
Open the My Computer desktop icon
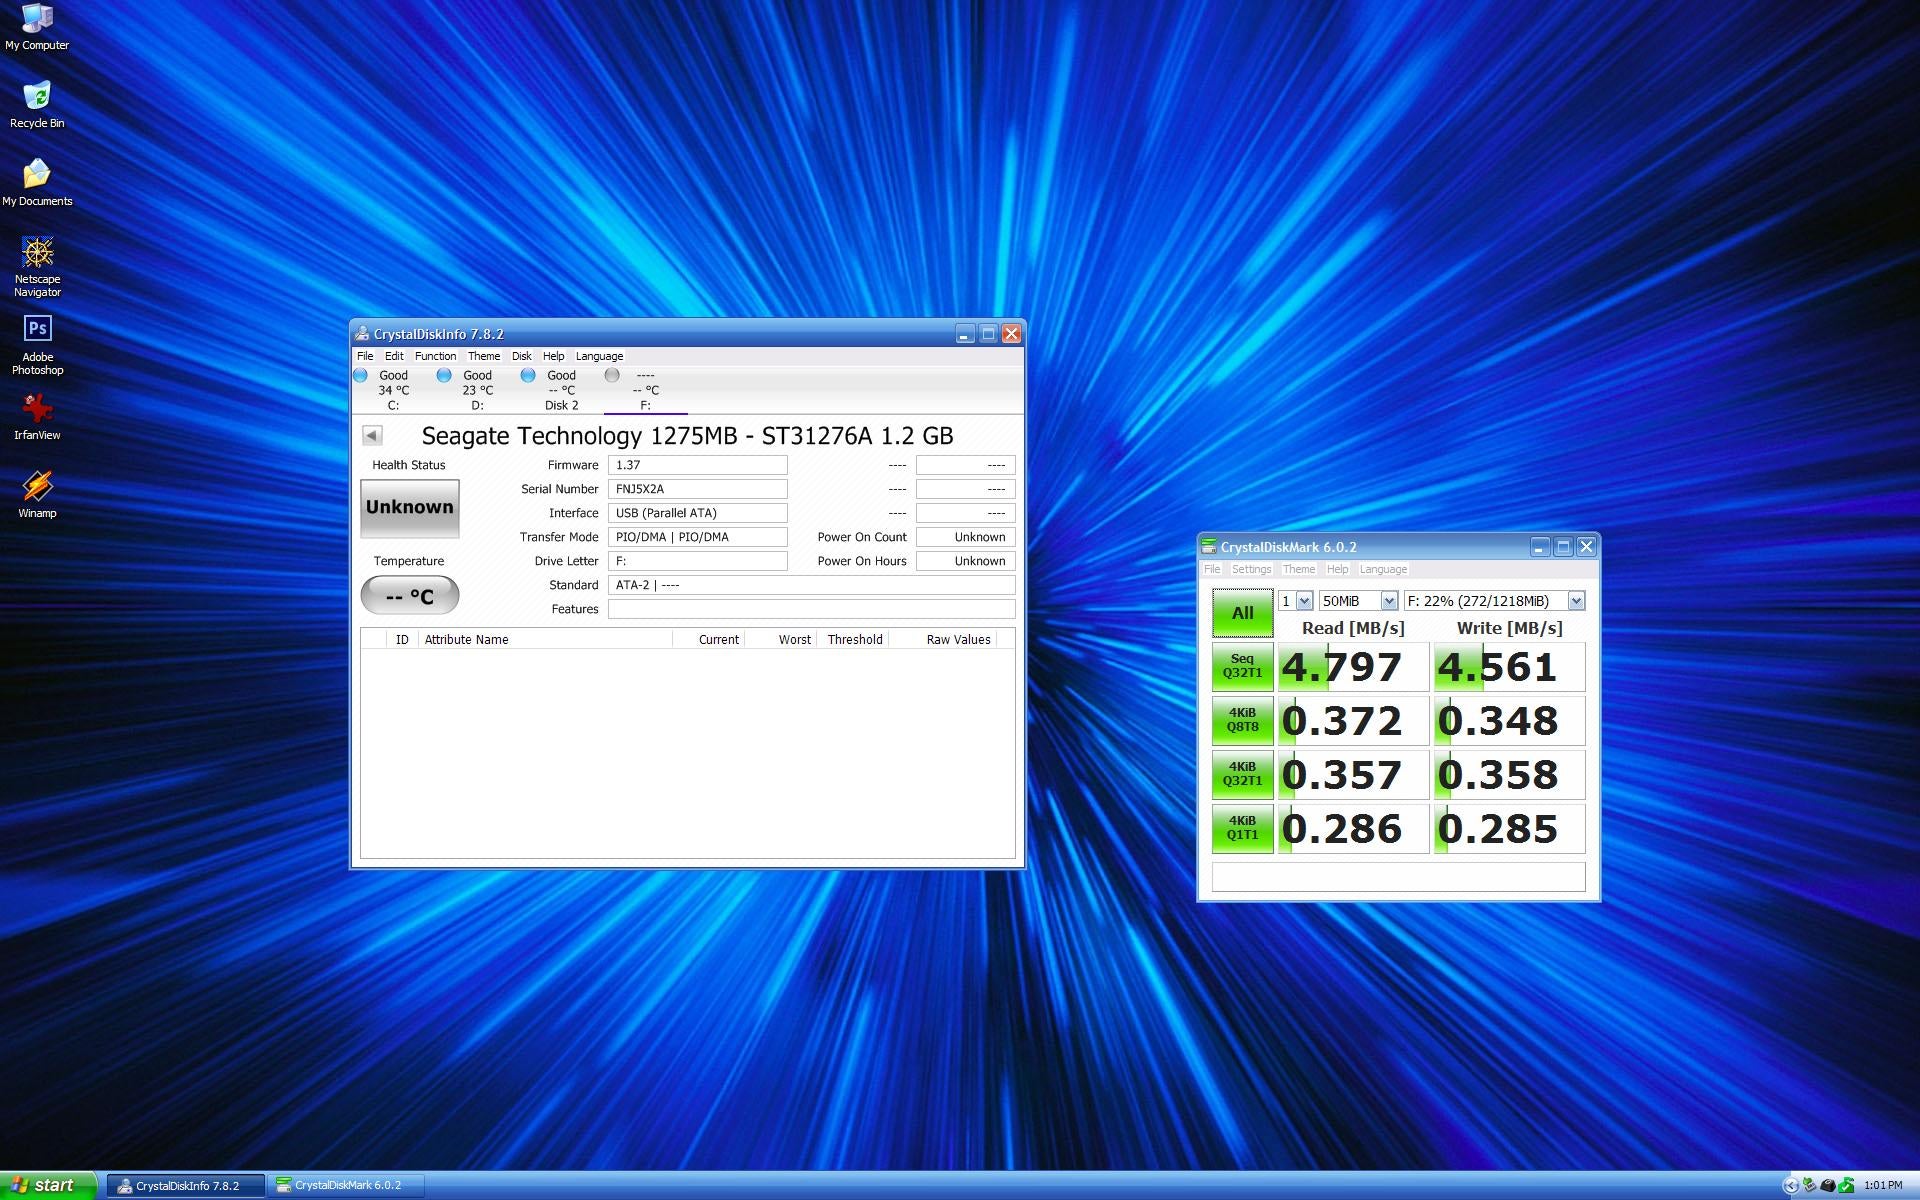[37, 27]
